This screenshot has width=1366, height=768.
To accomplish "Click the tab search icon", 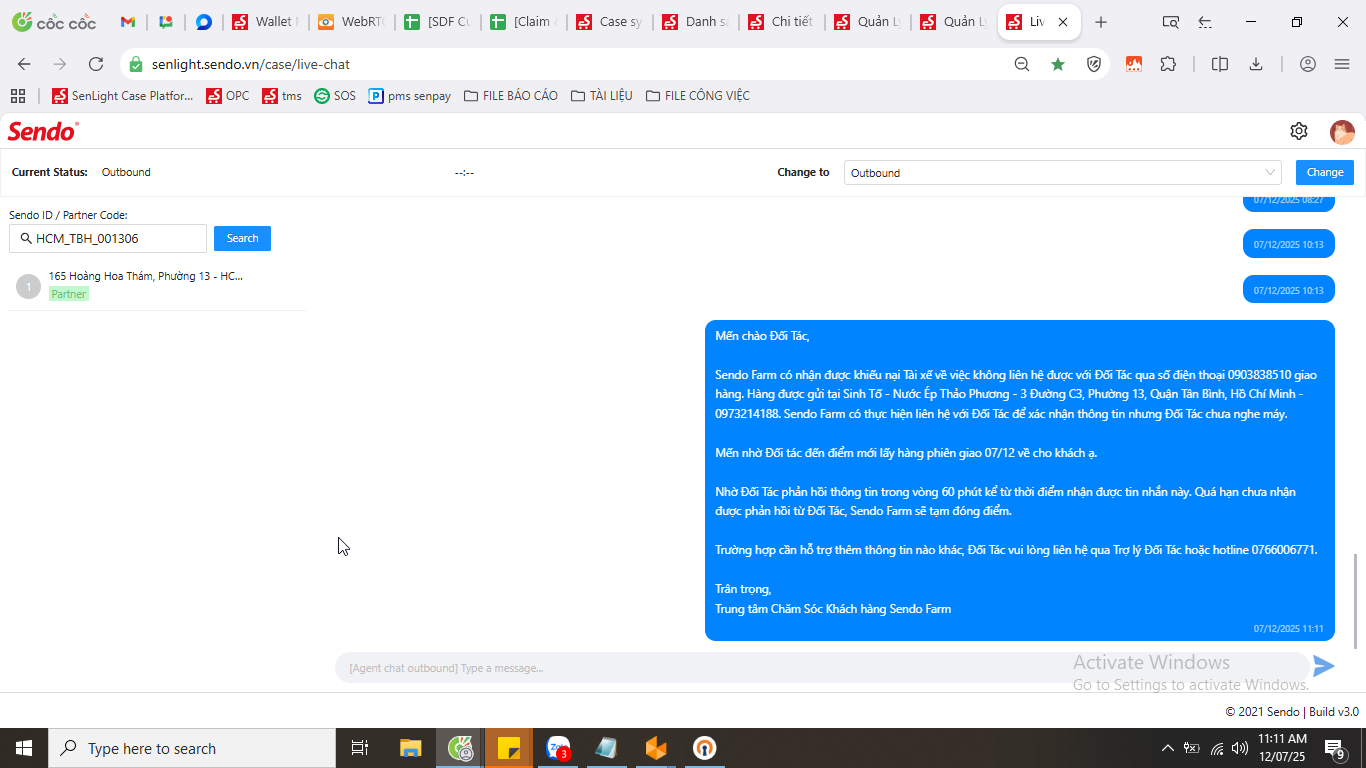I will 1171,22.
